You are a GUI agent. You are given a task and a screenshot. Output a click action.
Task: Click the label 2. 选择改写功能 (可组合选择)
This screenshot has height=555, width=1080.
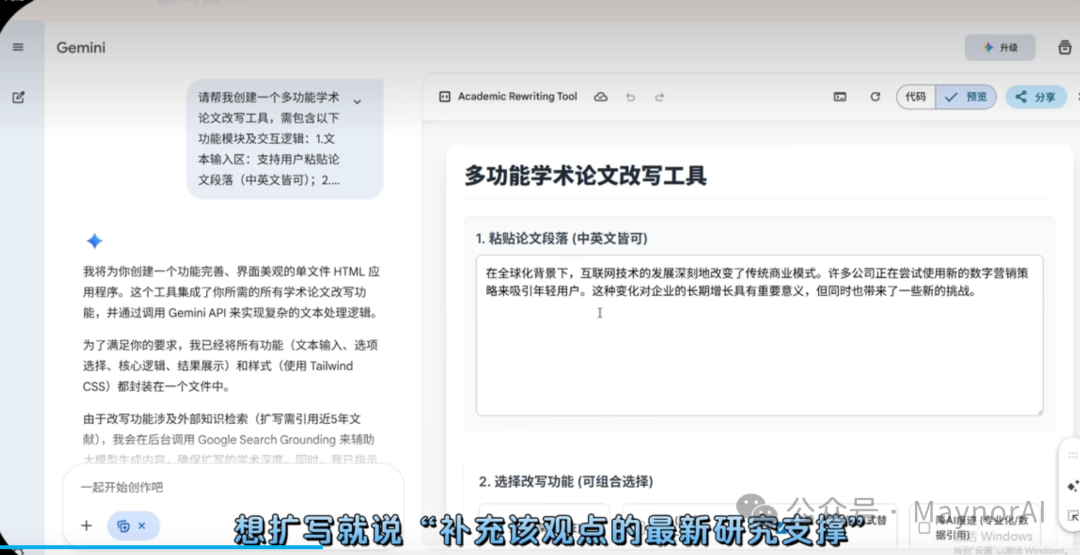[x=565, y=481]
